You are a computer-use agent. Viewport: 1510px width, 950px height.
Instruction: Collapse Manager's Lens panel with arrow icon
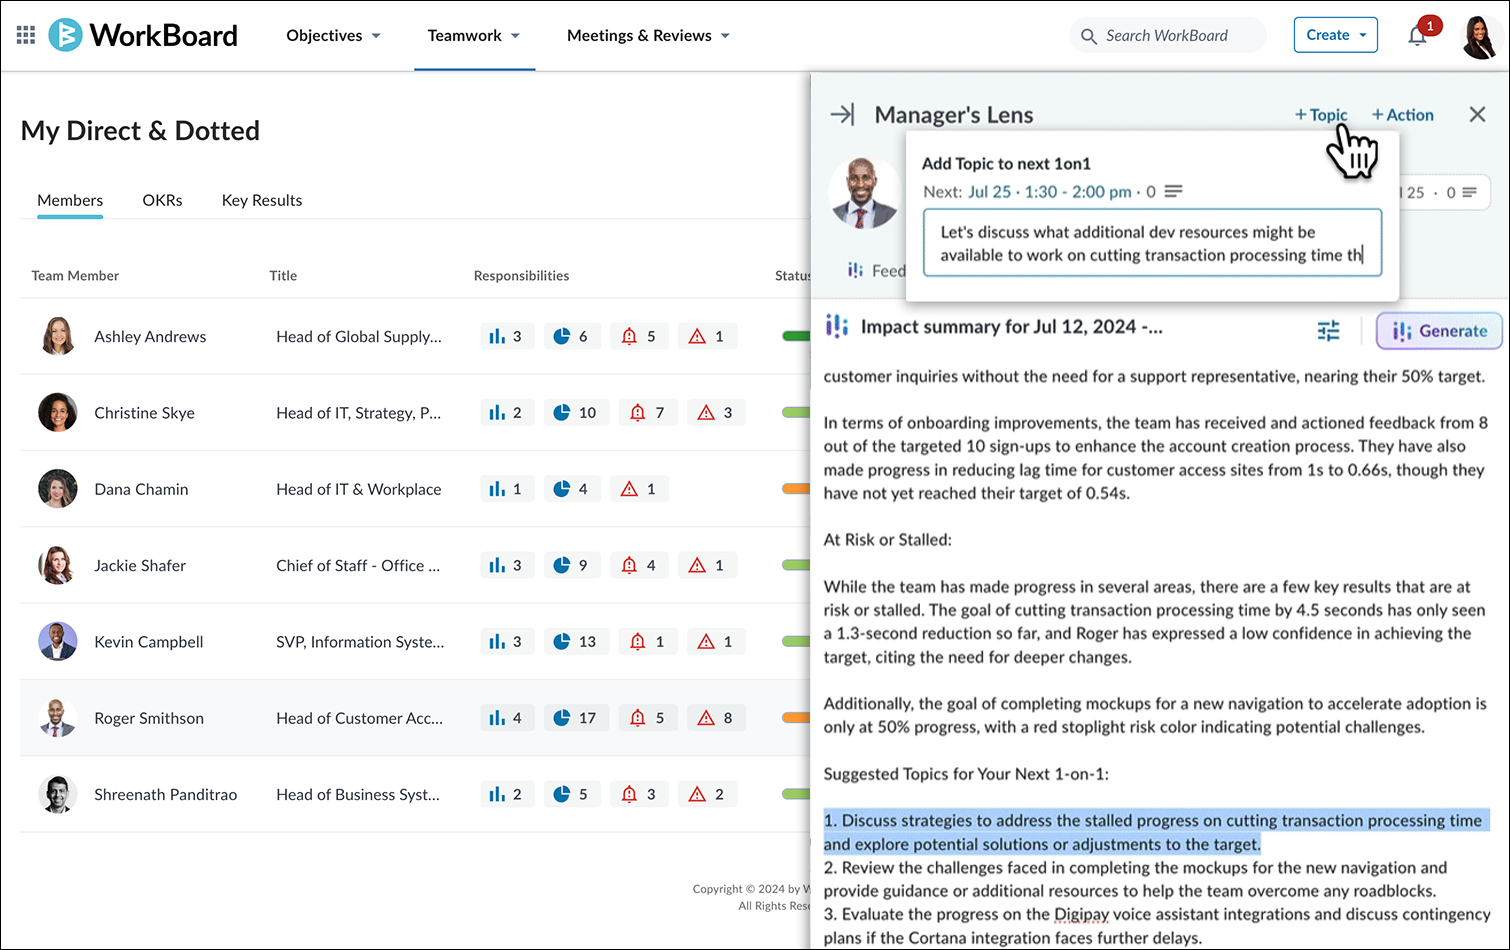[x=842, y=114]
